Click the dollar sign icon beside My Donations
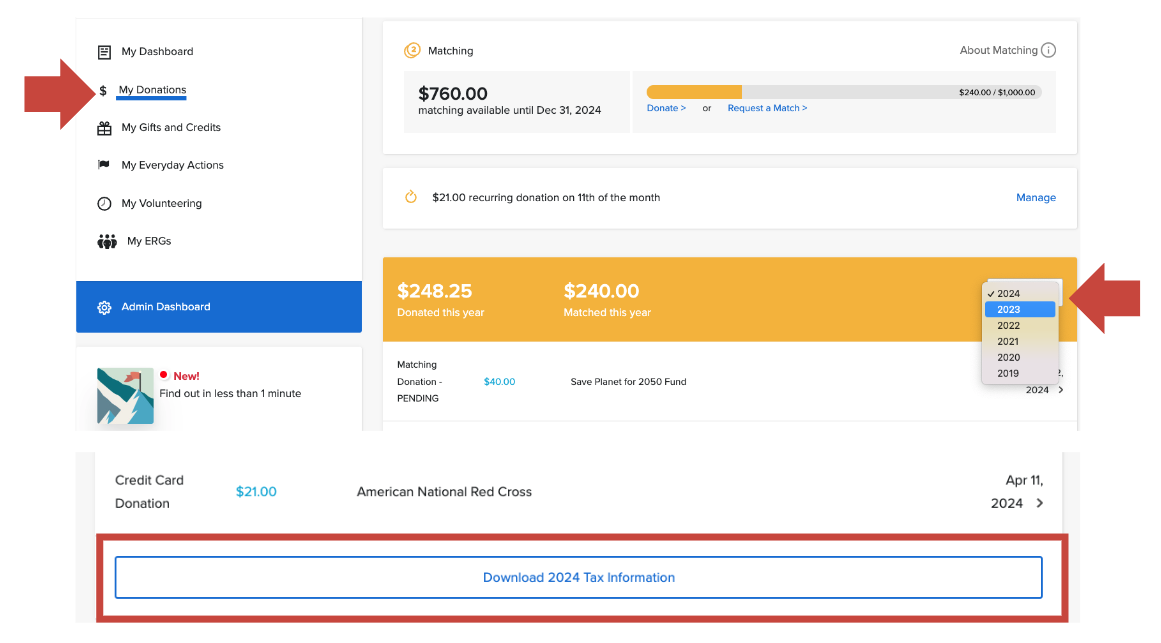 click(x=103, y=91)
